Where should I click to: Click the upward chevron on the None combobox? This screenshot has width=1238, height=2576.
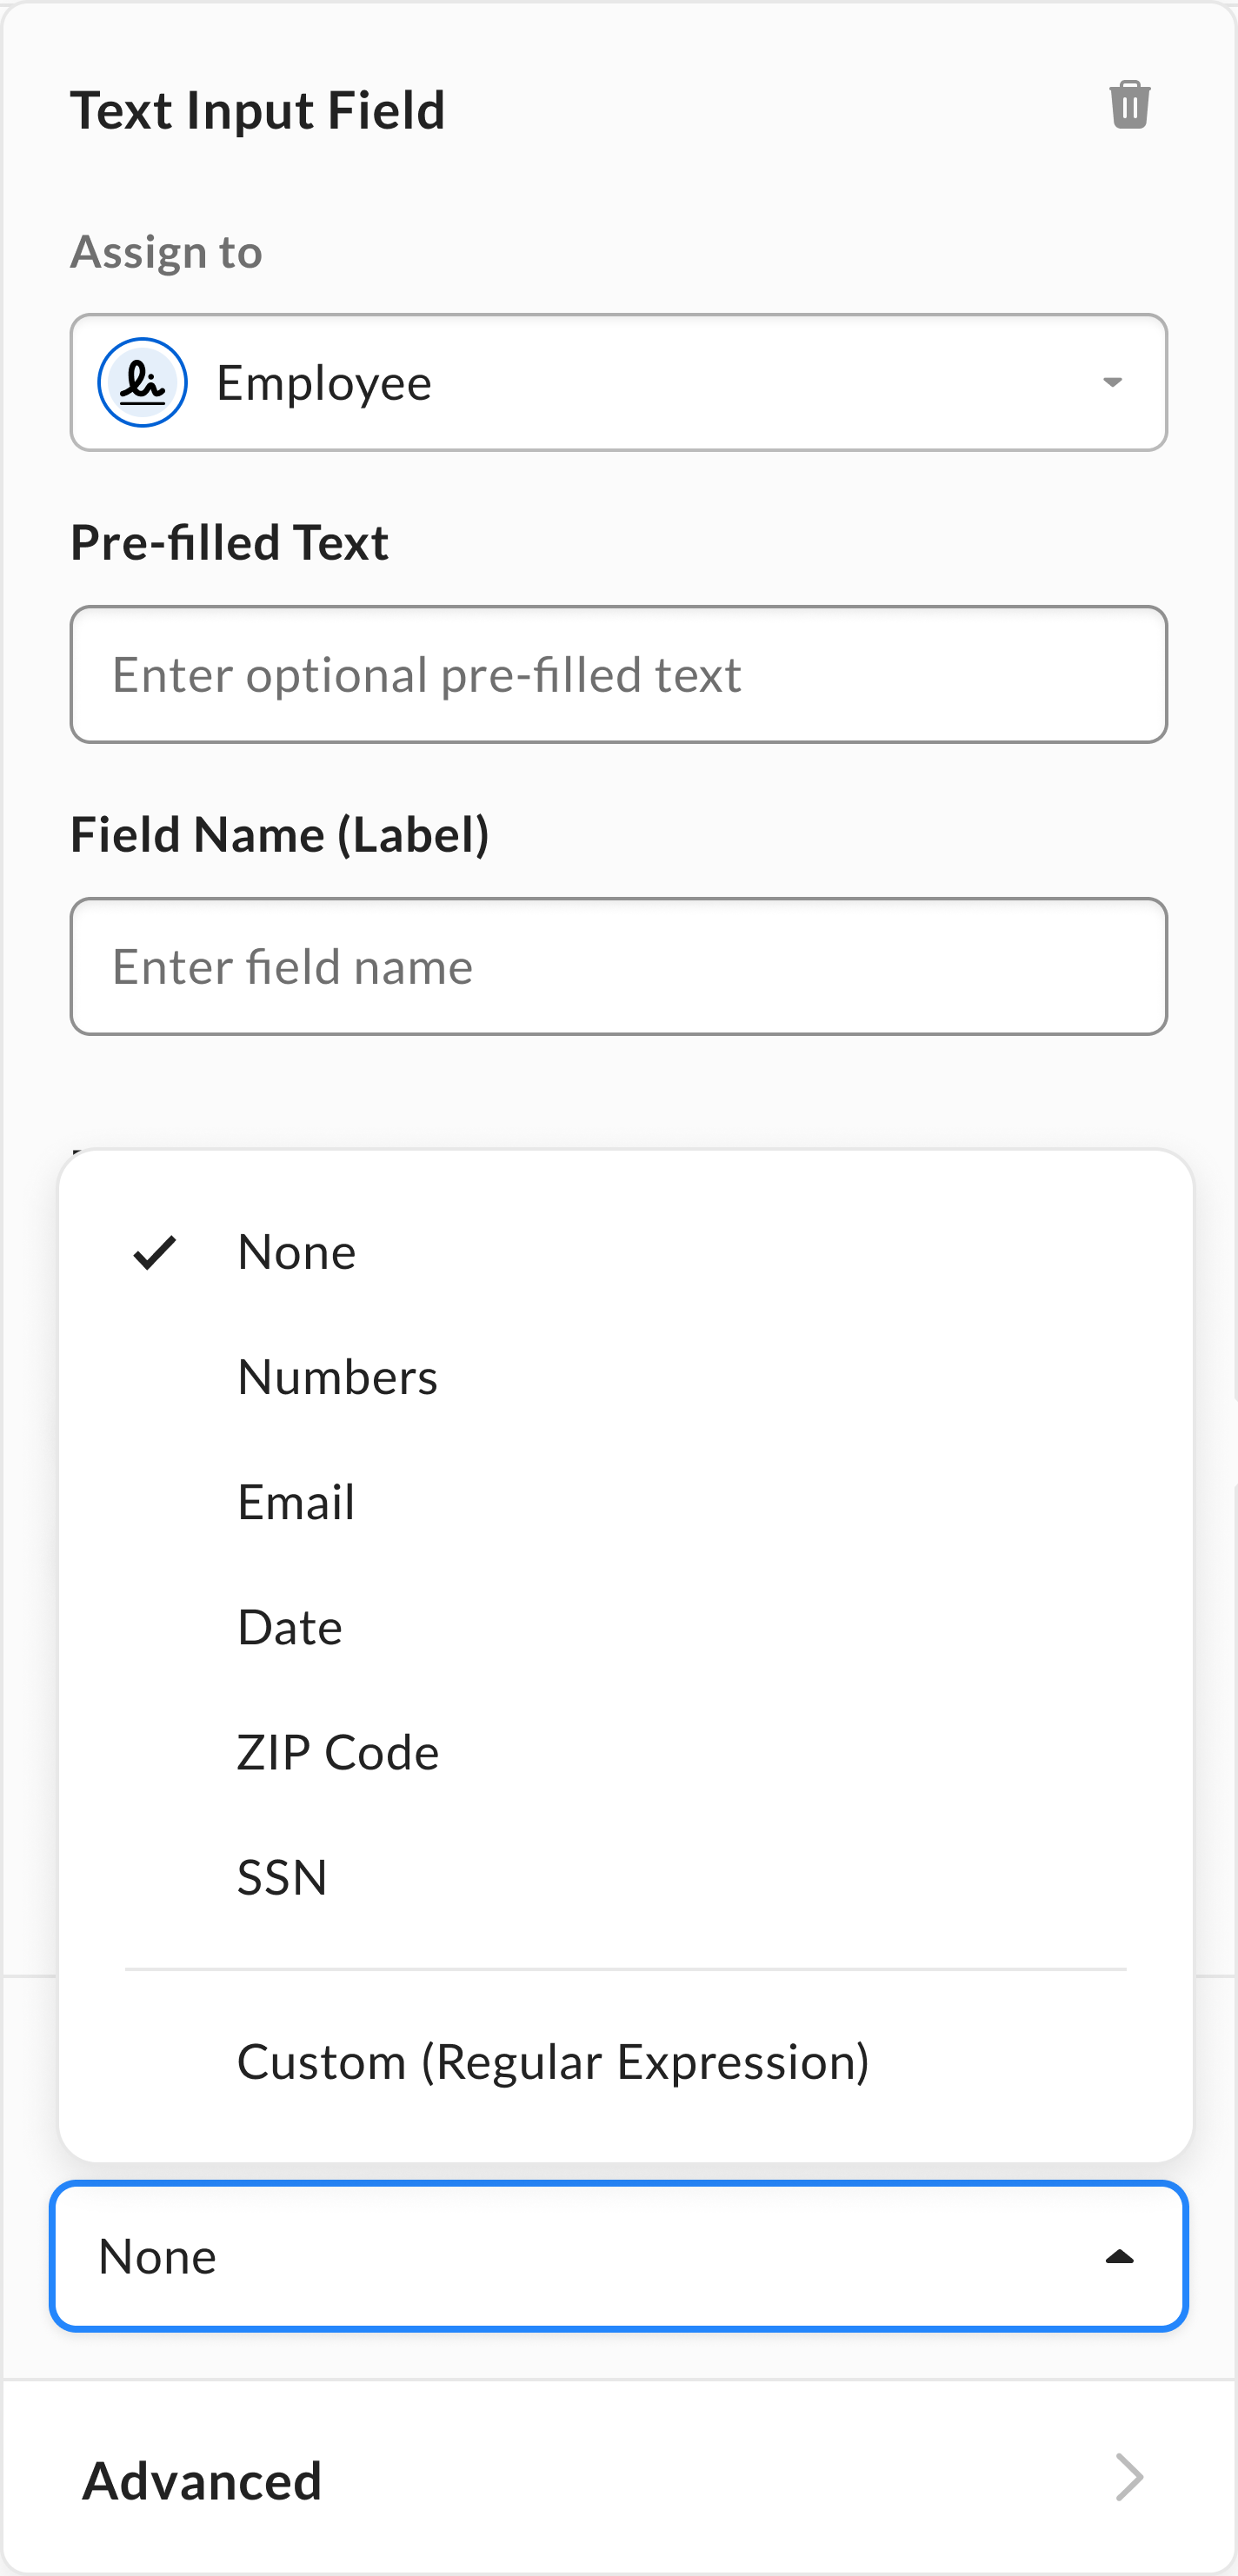(x=1120, y=2256)
